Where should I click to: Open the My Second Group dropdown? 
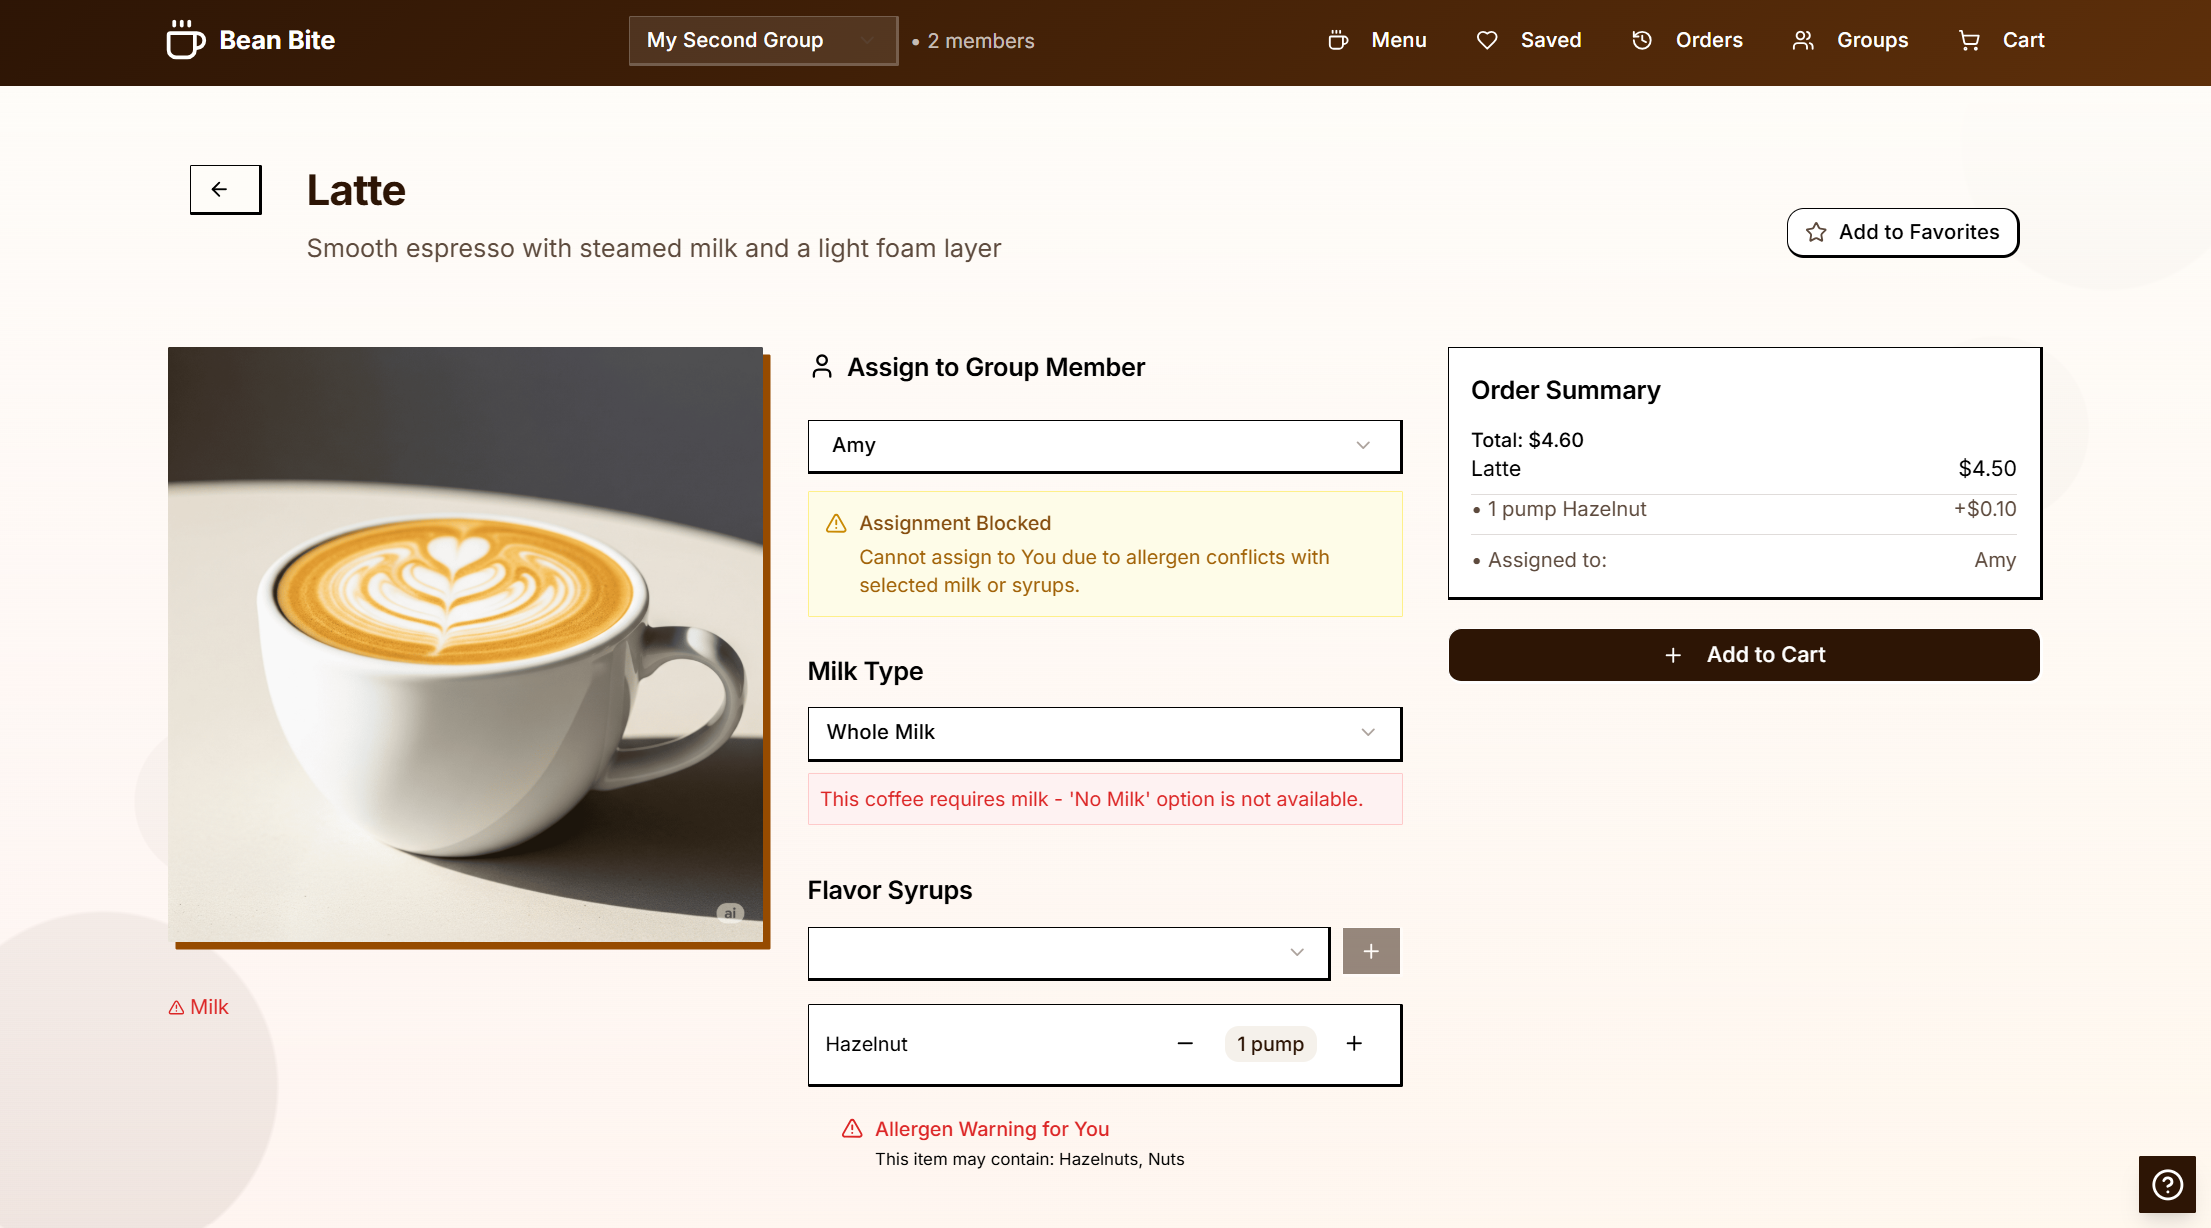(763, 40)
